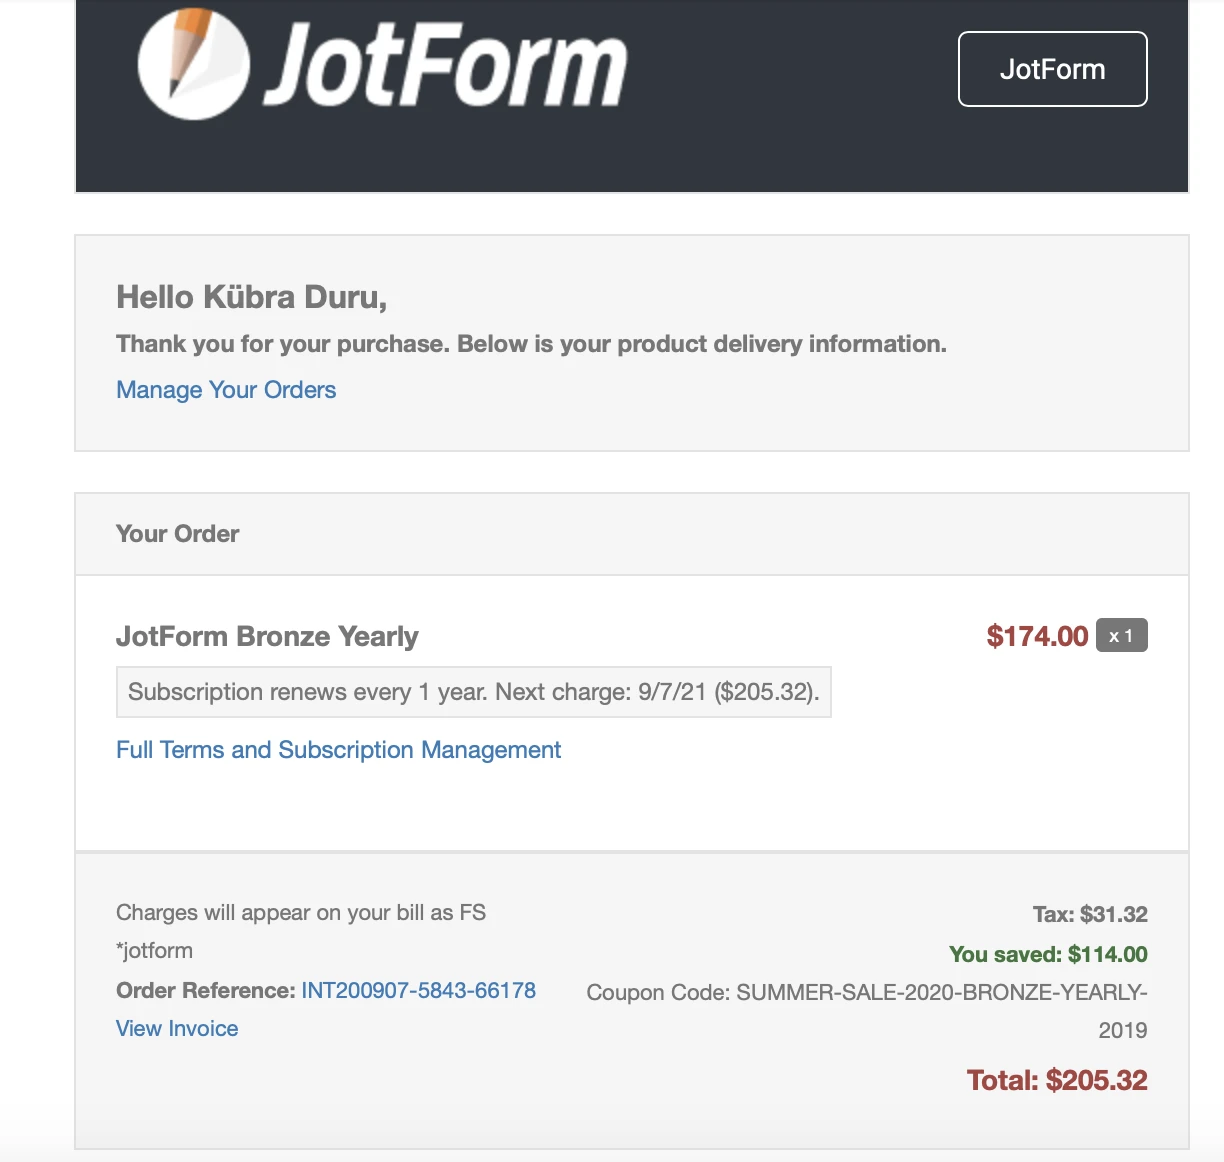Click the dark header banner logo area
This screenshot has height=1162, width=1224.
tap(380, 63)
